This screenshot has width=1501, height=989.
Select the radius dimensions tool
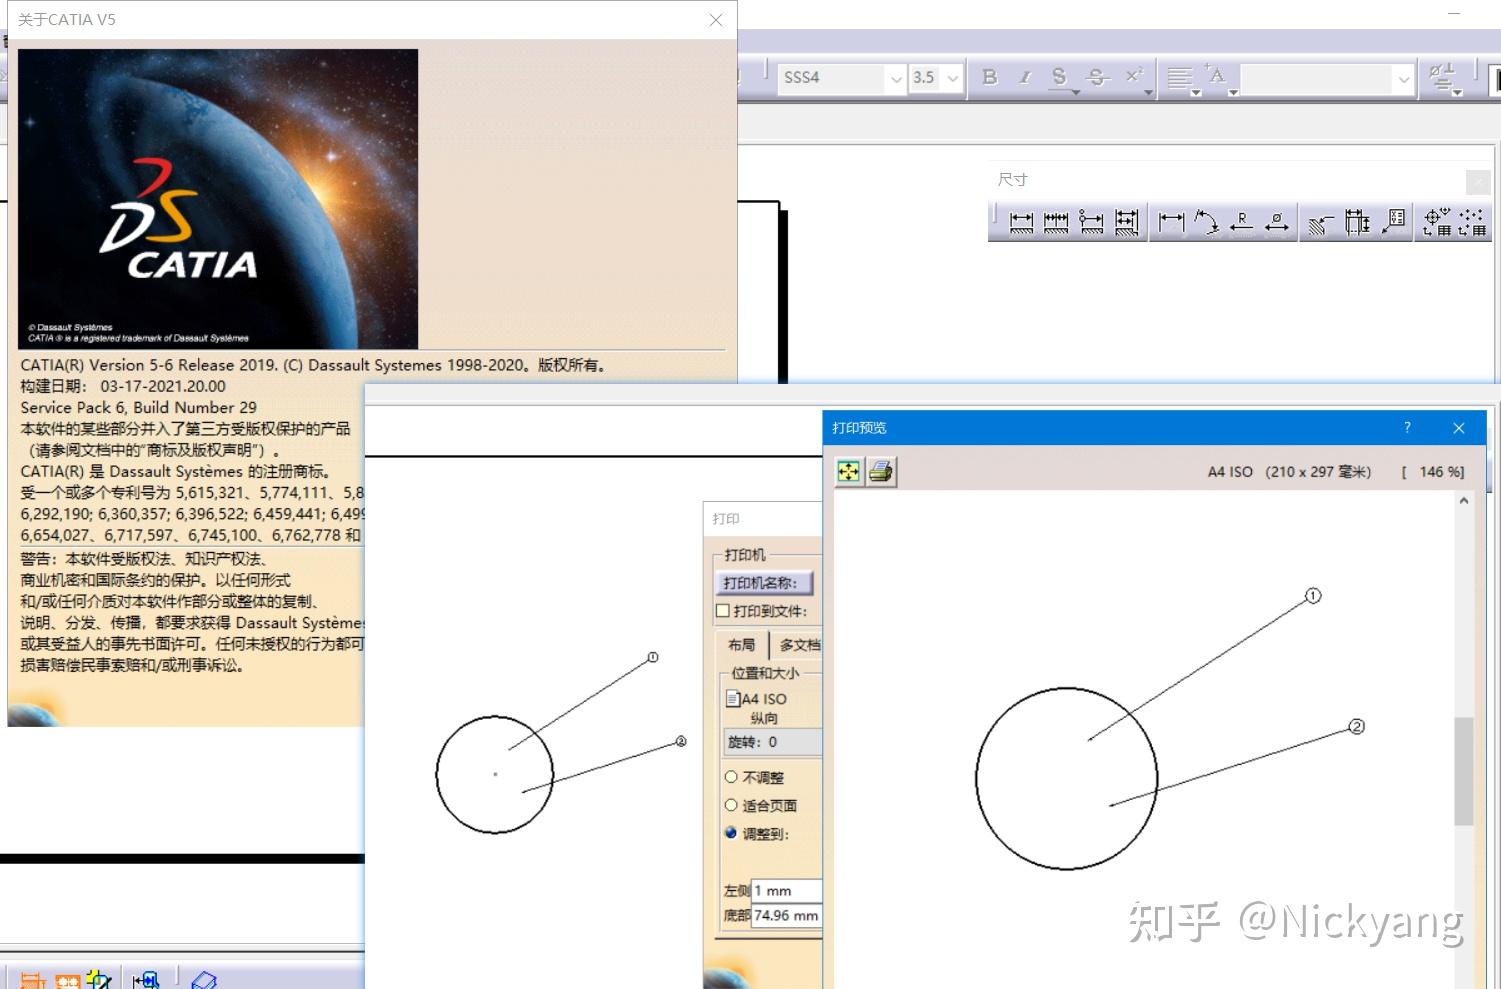(1241, 222)
